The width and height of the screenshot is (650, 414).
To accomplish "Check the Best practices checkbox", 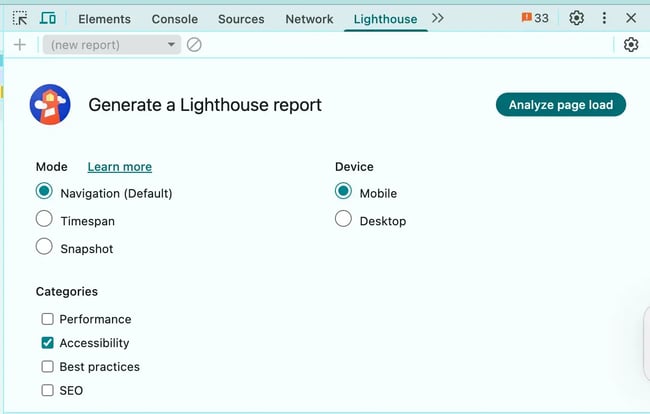I will [47, 367].
